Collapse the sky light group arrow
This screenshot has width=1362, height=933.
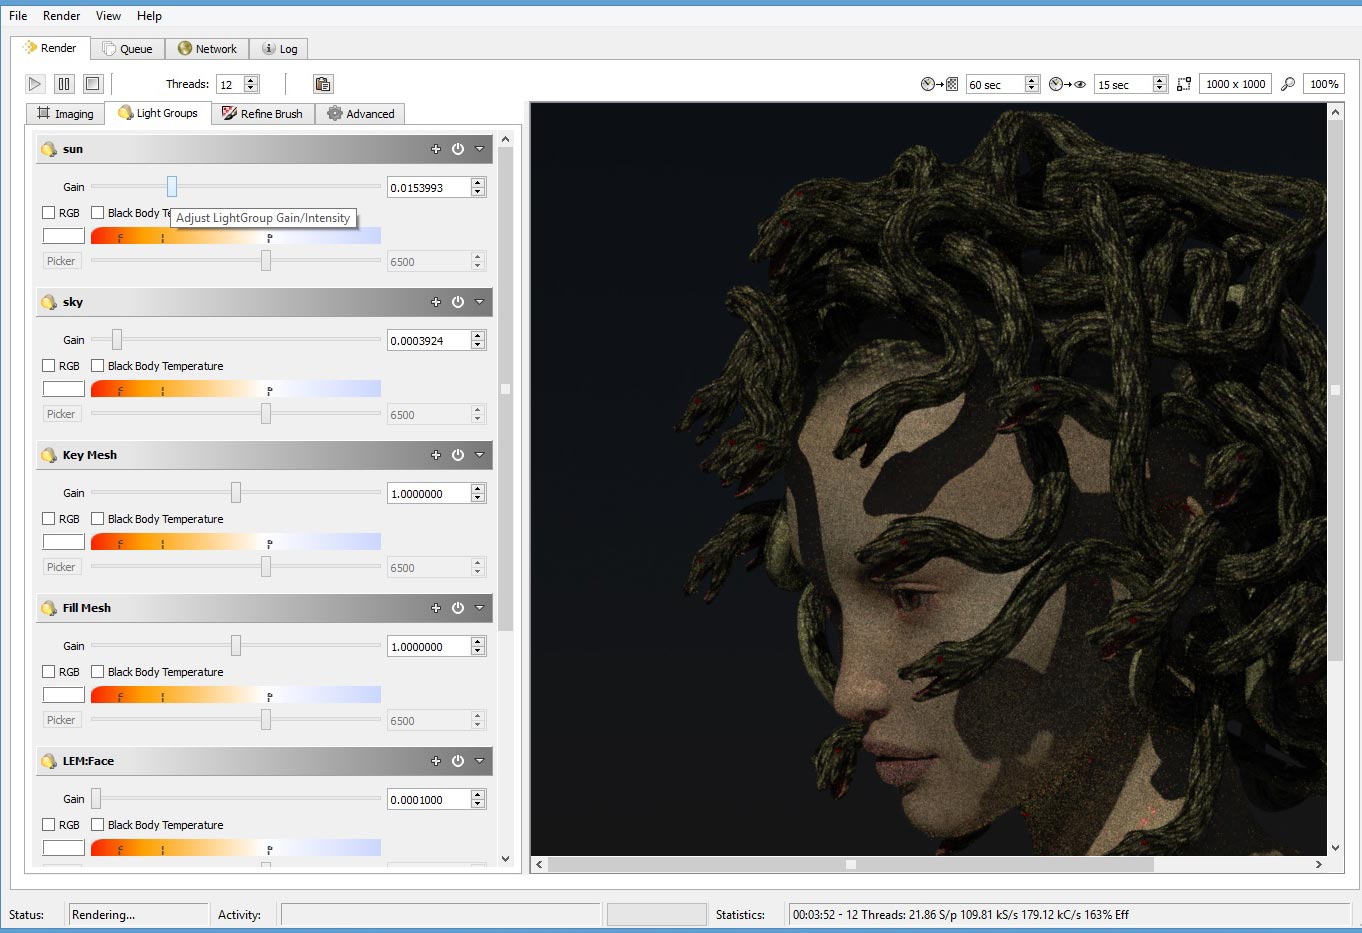pos(479,302)
